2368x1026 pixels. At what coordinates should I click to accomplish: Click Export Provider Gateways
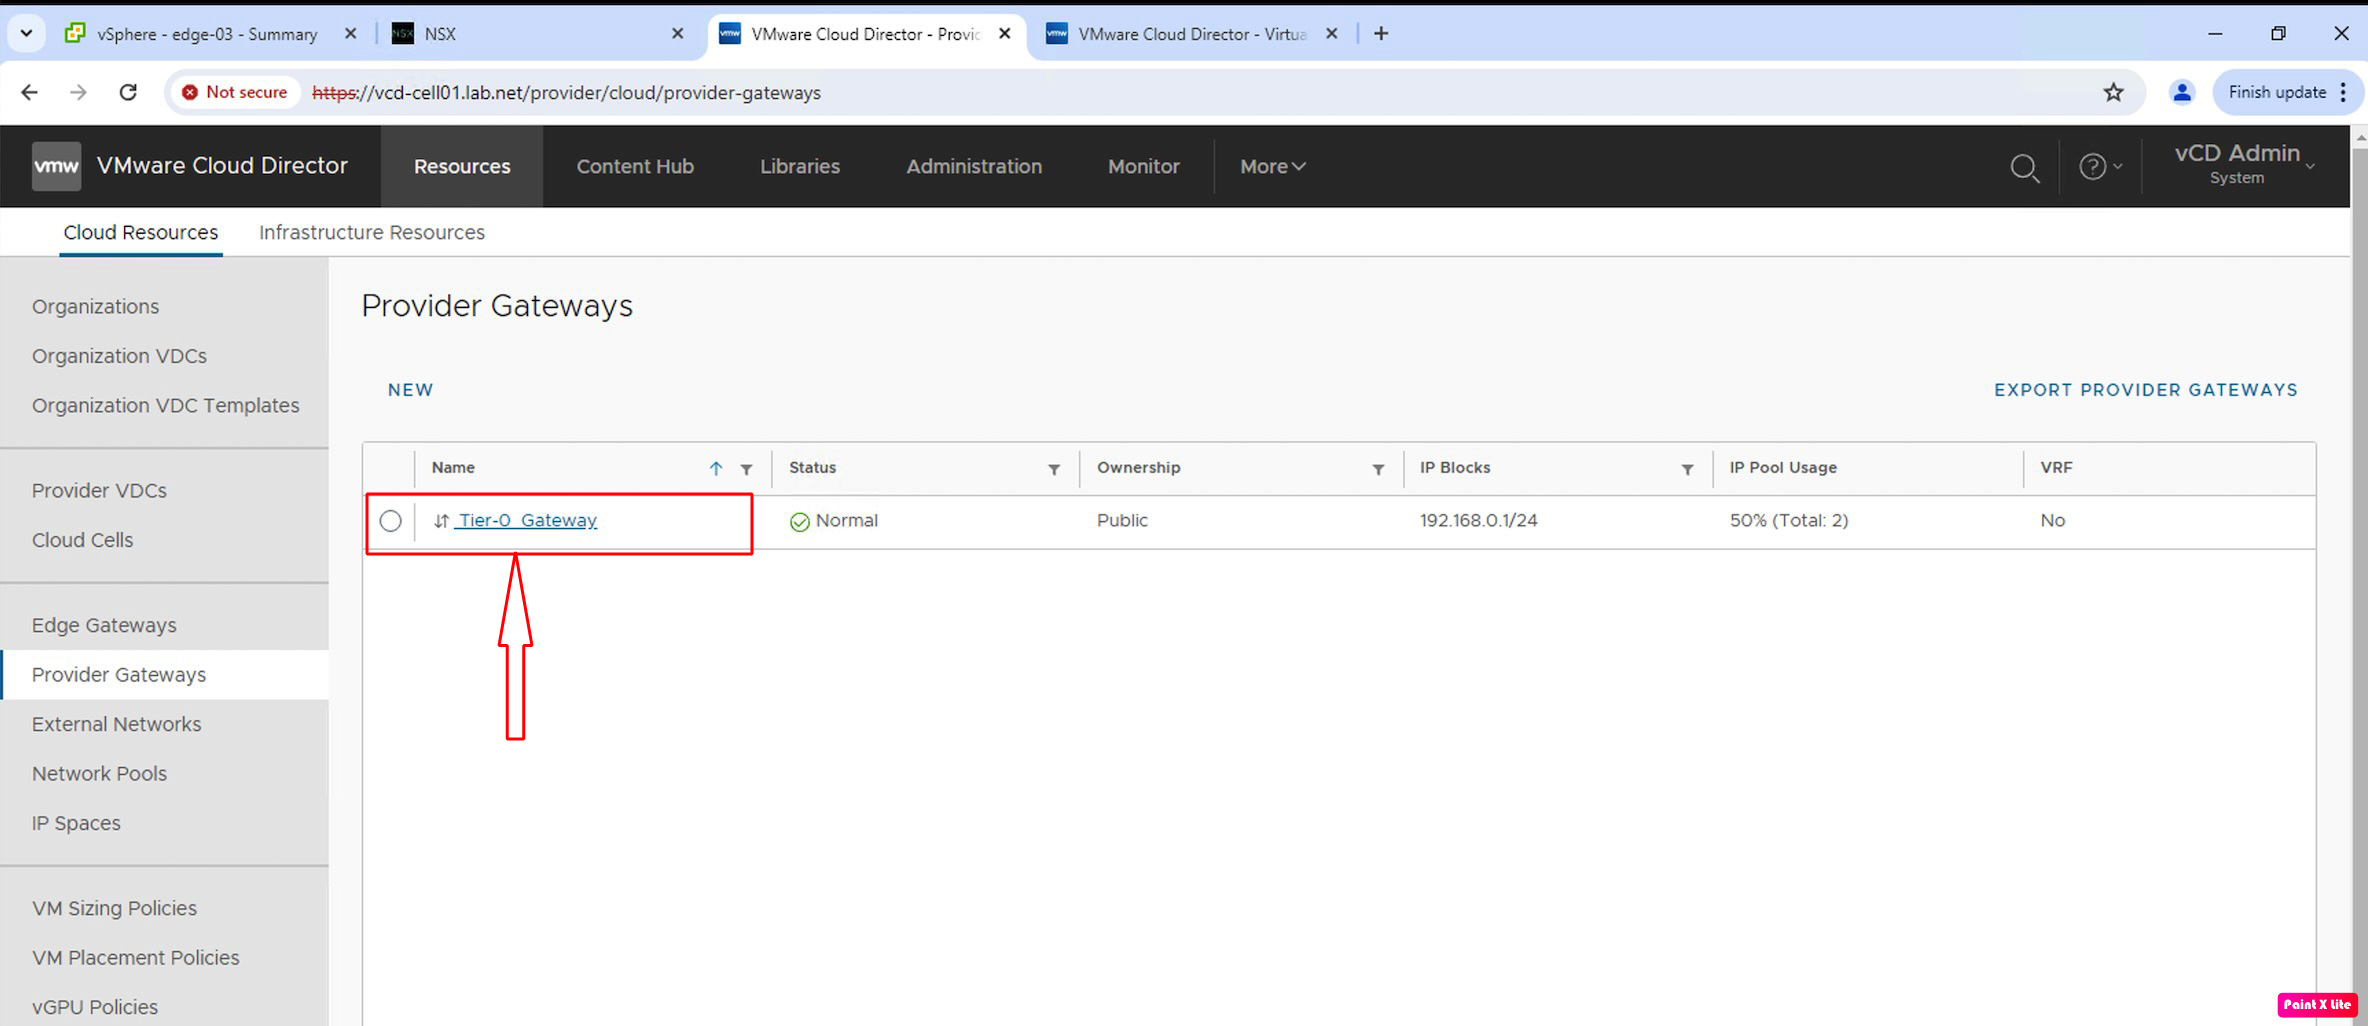[x=2145, y=390]
